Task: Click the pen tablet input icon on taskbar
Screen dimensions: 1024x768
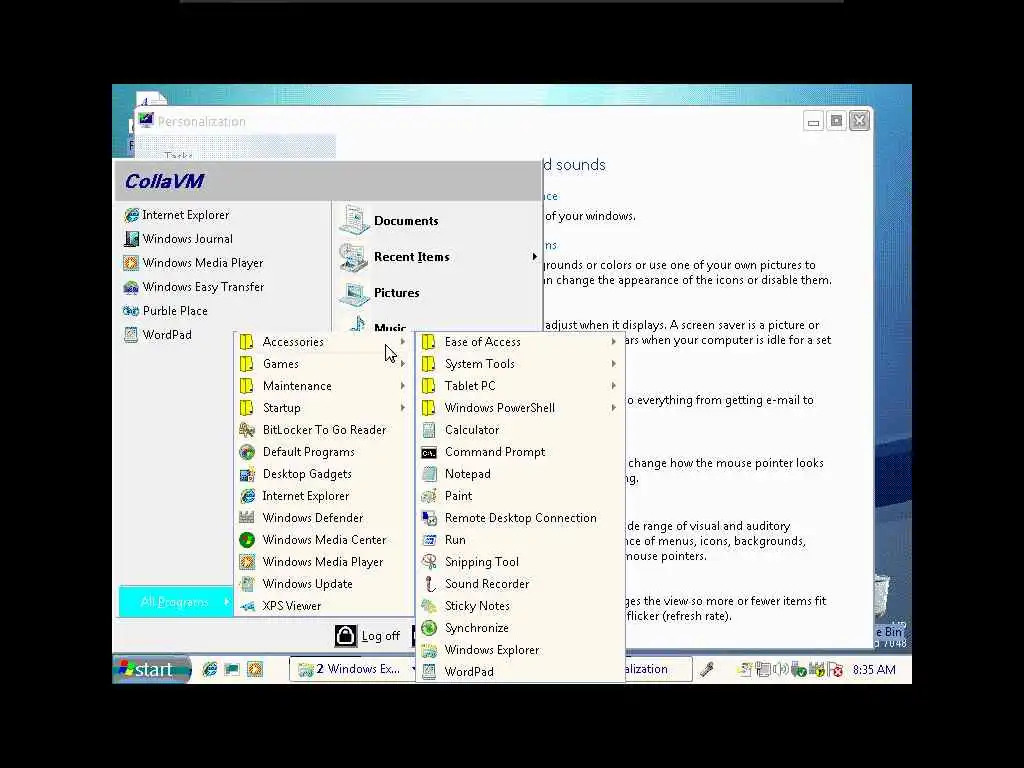Action: [707, 669]
